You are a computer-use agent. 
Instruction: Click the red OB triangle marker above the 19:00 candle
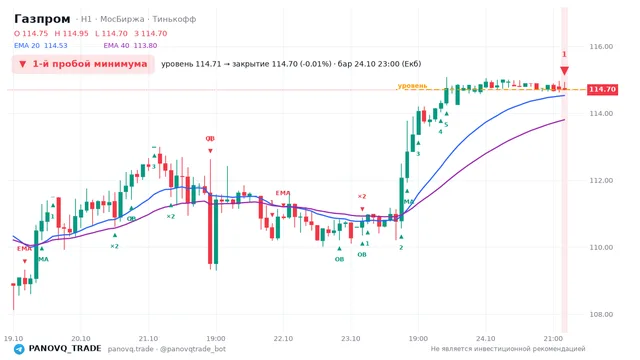tap(210, 151)
